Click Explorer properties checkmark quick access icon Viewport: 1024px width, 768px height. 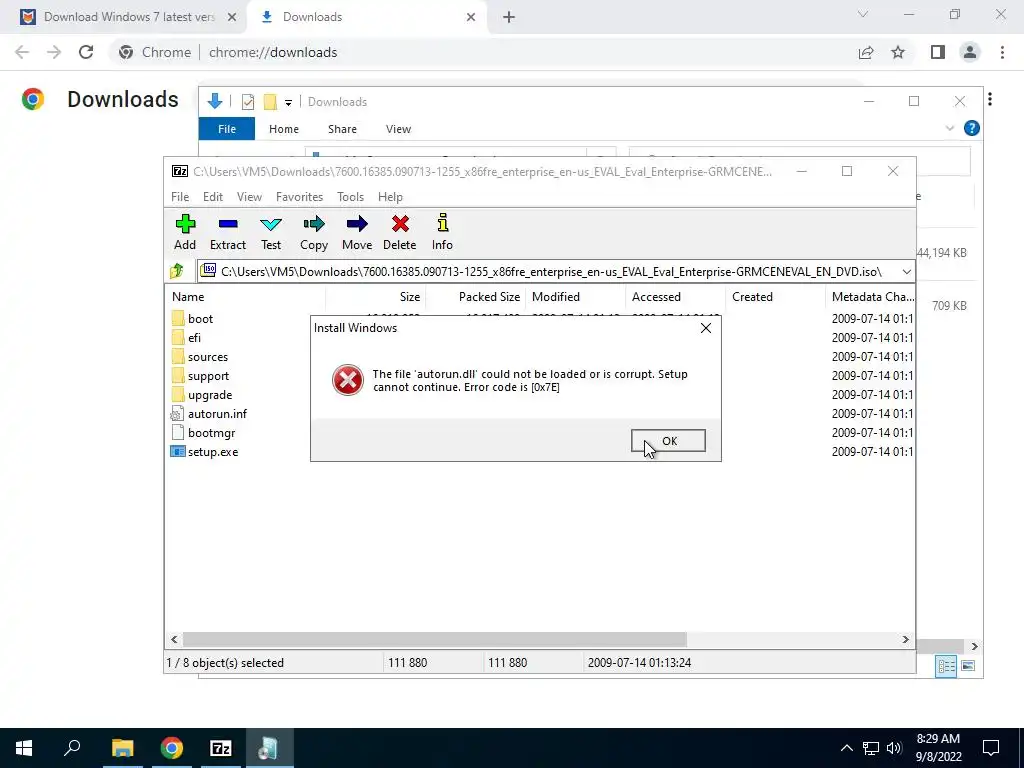tap(248, 102)
